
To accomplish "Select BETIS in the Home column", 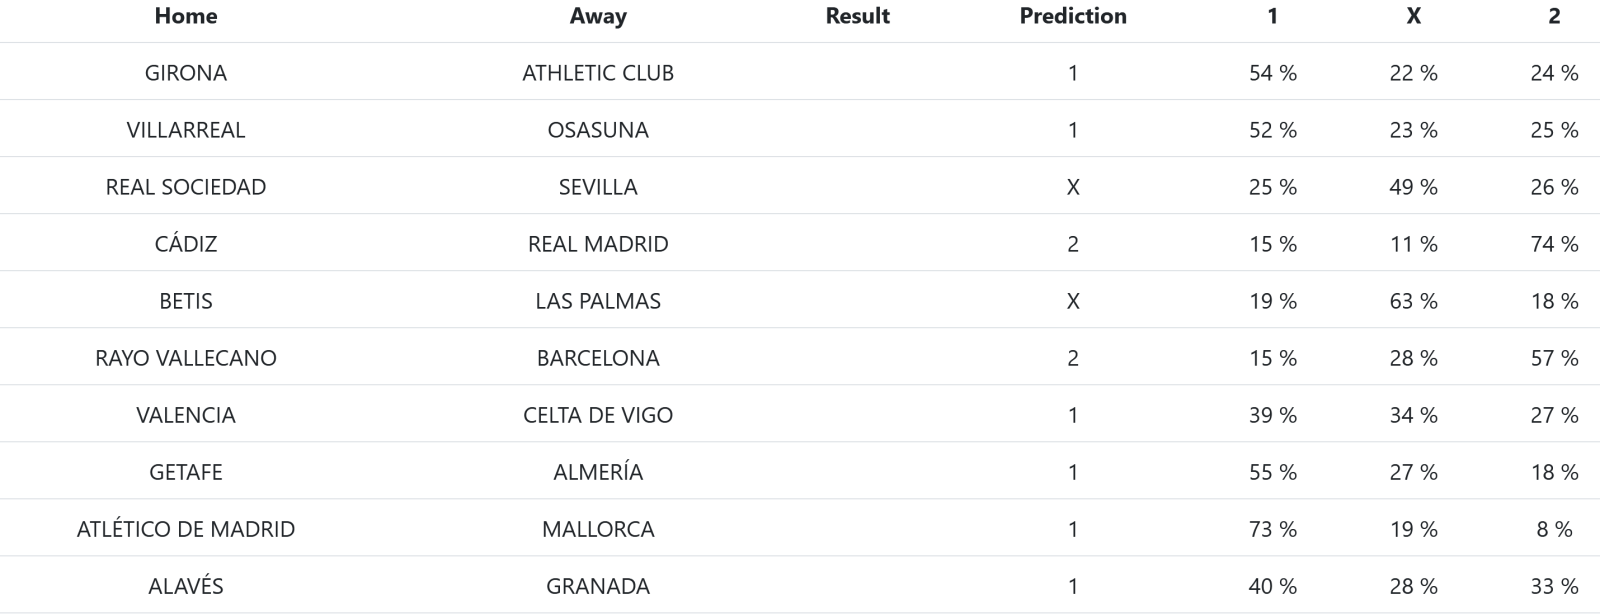I will click(185, 301).
